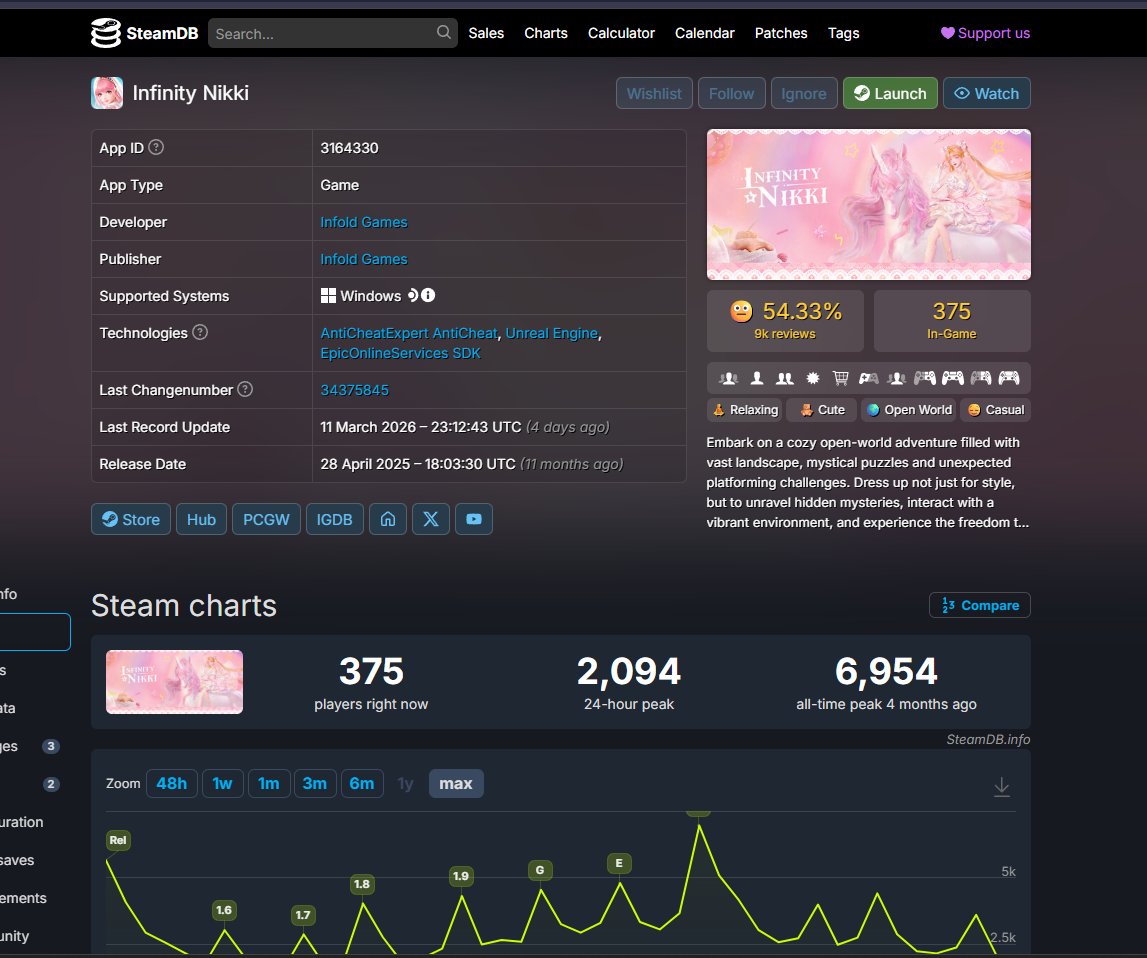
Task: Click the Steam Deck compatibility icon beside Windows
Action: [413, 295]
